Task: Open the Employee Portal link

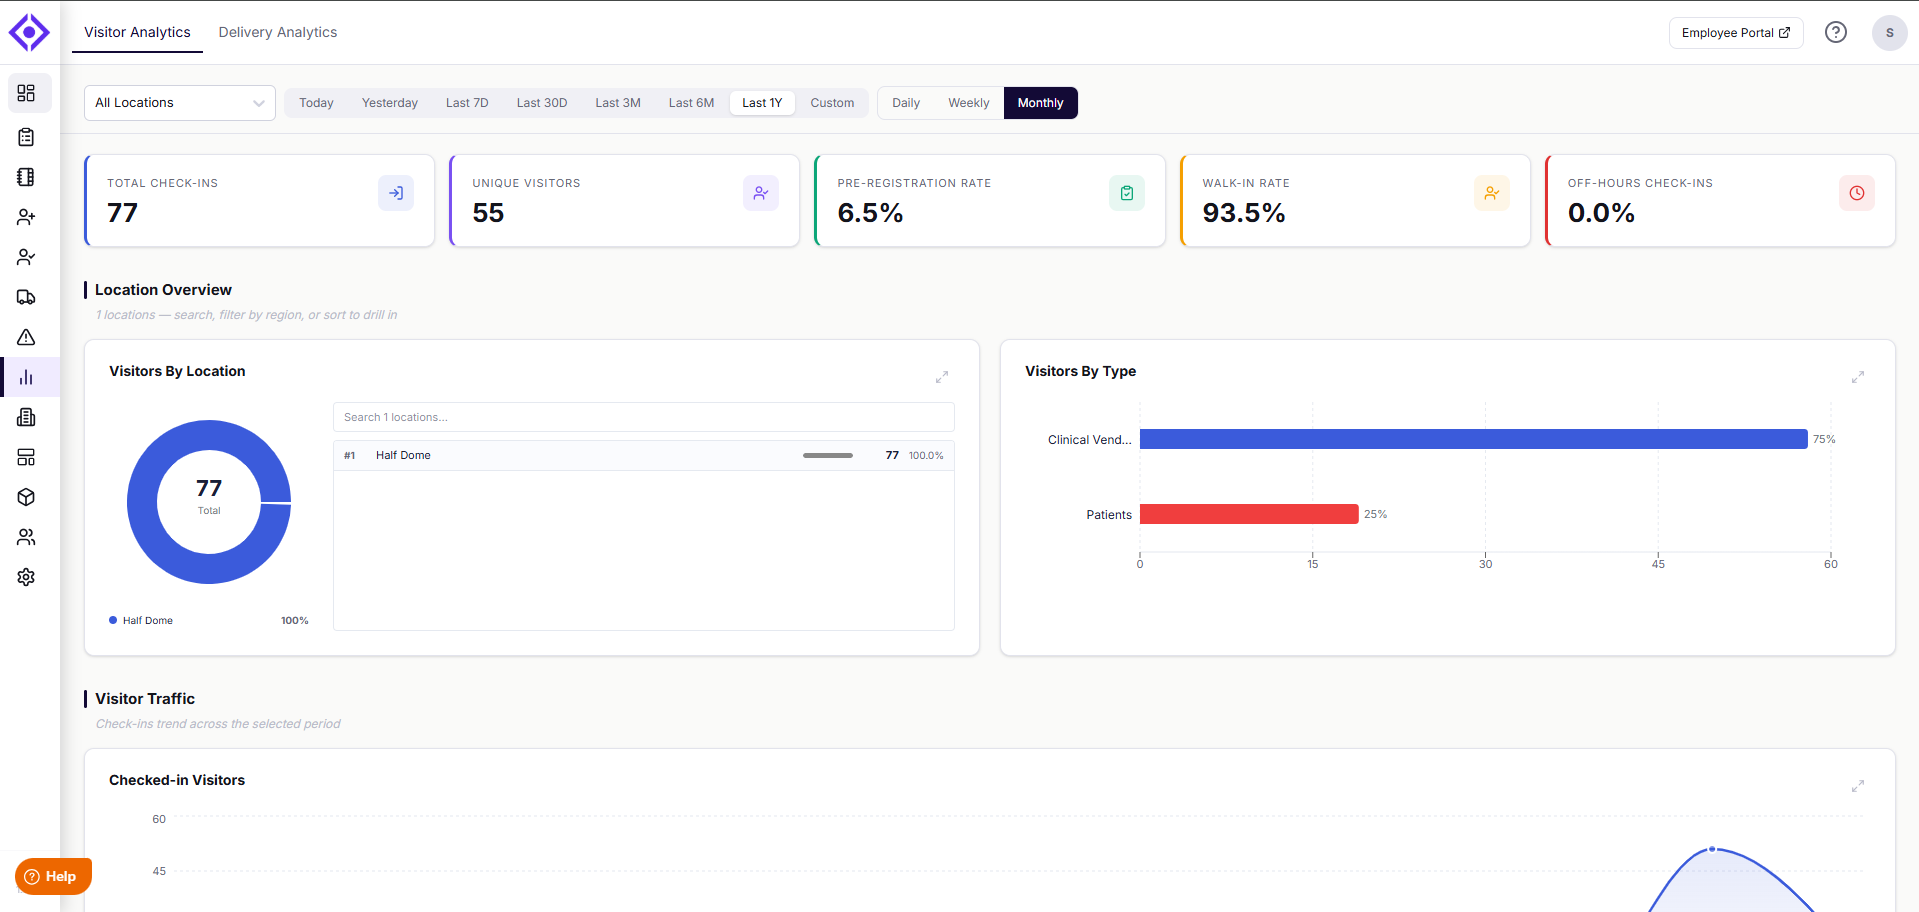Action: pos(1736,33)
